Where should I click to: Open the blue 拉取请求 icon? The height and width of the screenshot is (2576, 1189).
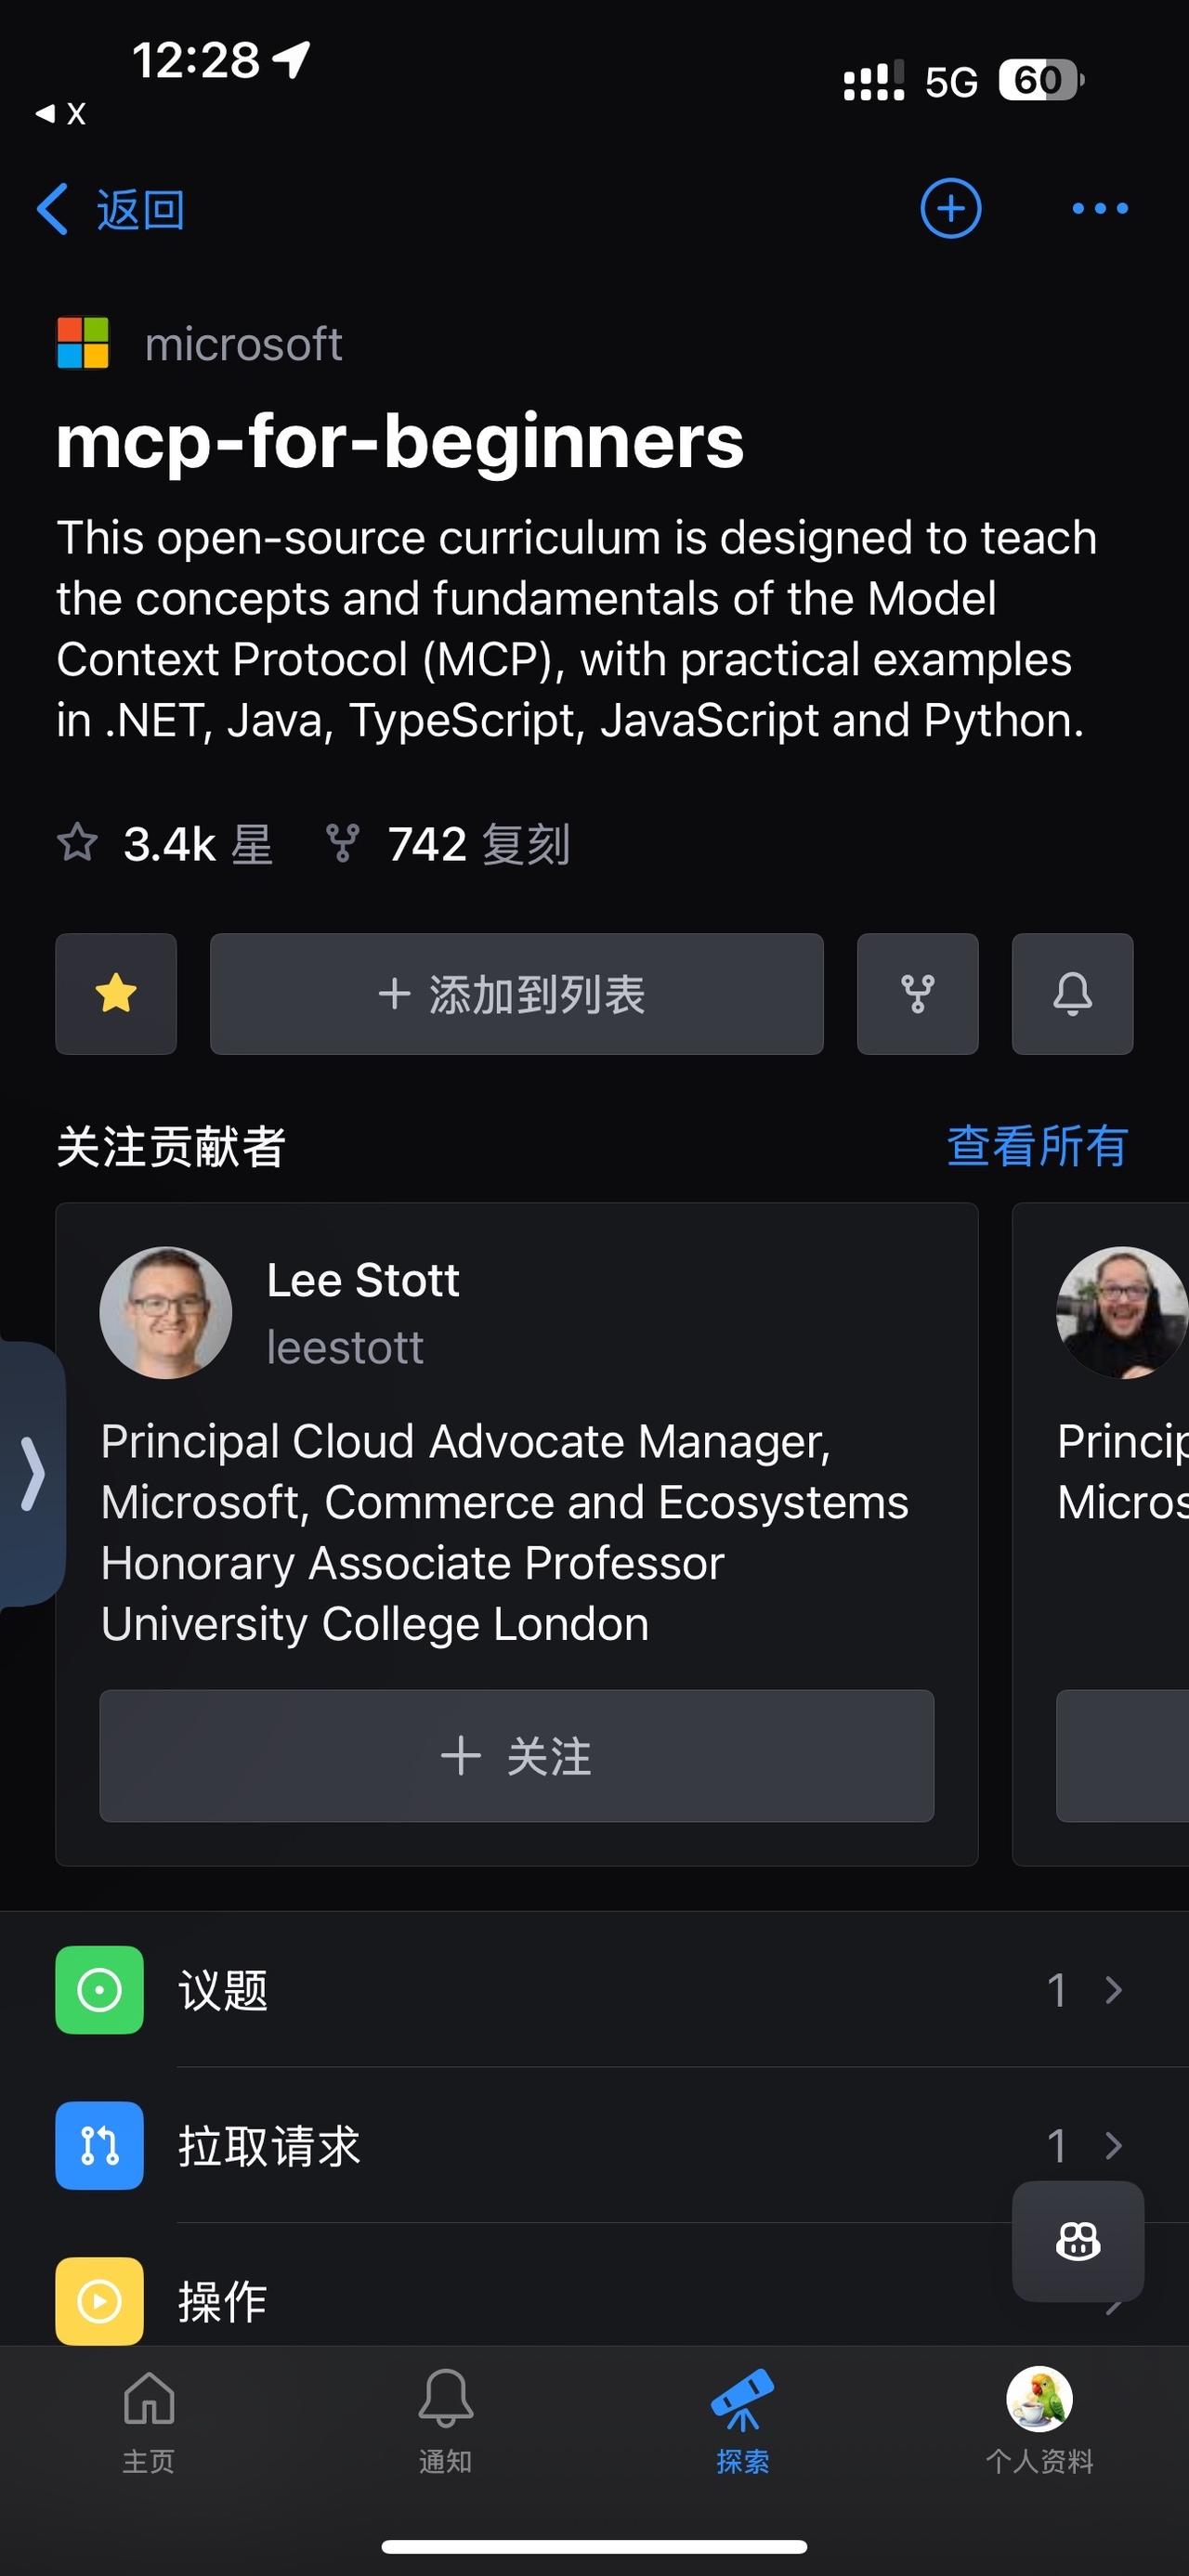point(99,2146)
